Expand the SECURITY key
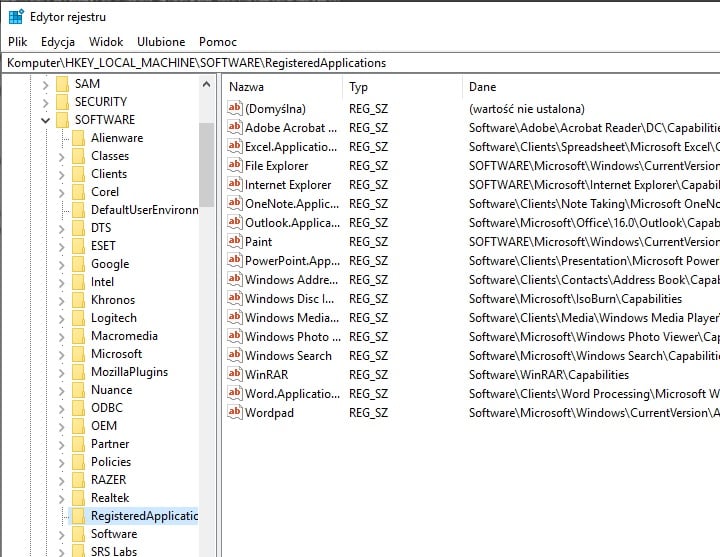The image size is (720, 557). click(45, 102)
